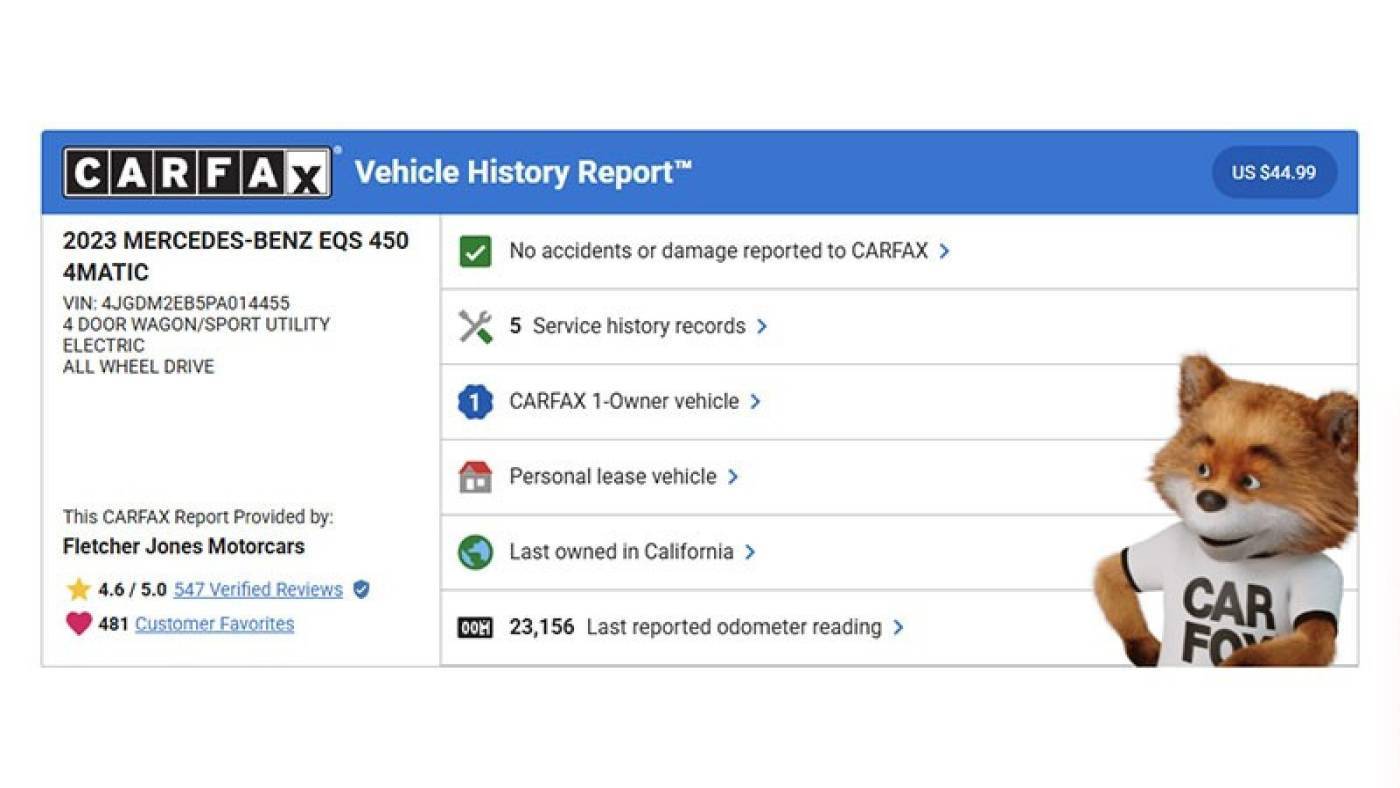Expand Personal lease vehicle chevron
Screen dimensions: 1400x788
733,477
